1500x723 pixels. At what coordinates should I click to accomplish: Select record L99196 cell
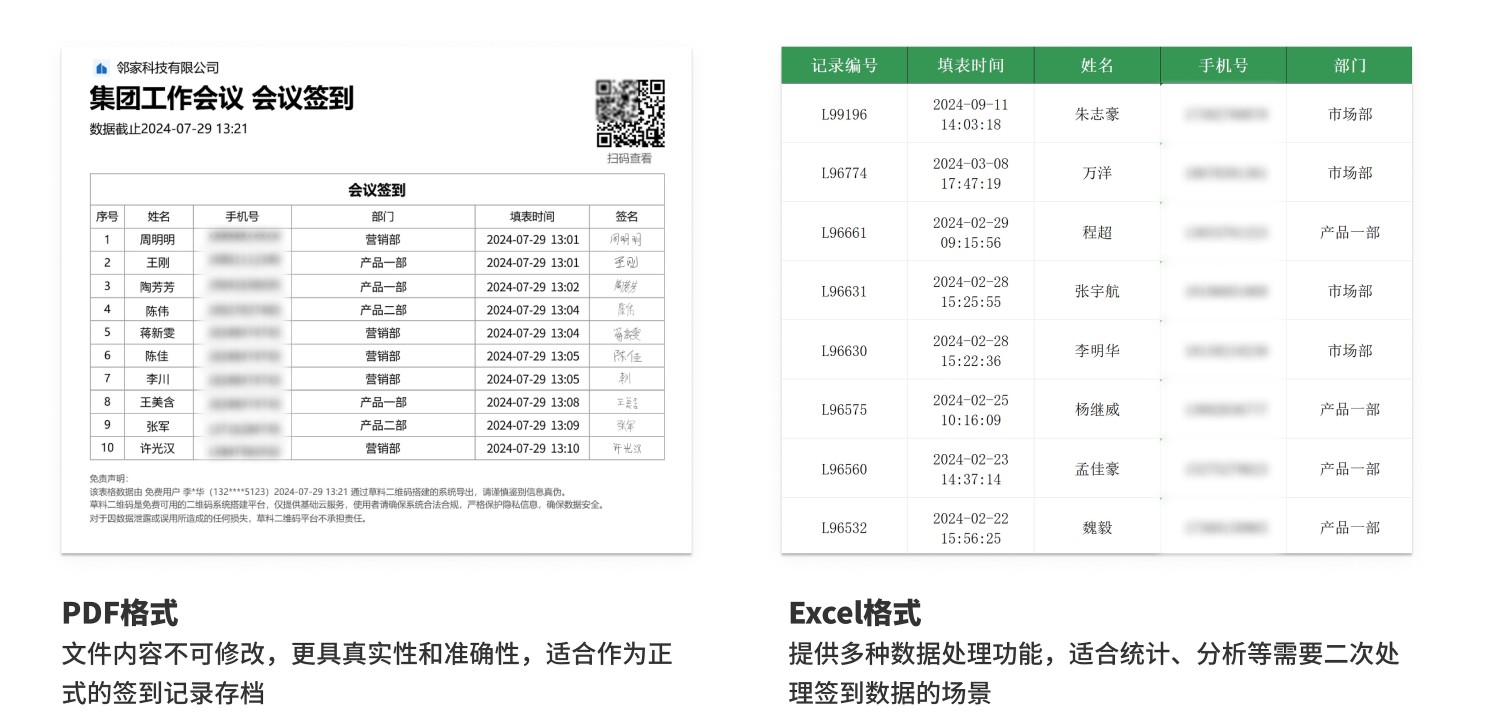pos(844,114)
